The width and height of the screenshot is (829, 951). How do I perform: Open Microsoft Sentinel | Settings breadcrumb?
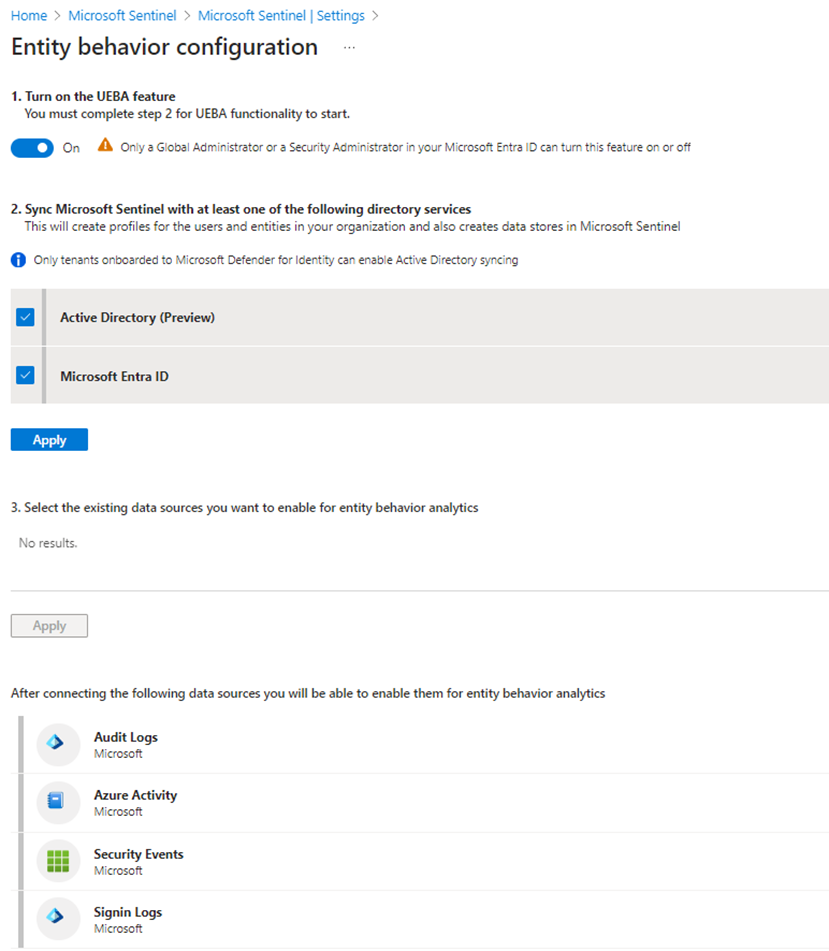coord(281,16)
